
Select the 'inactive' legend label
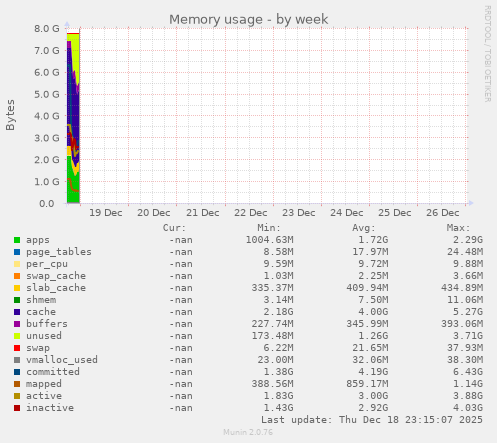(x=50, y=408)
